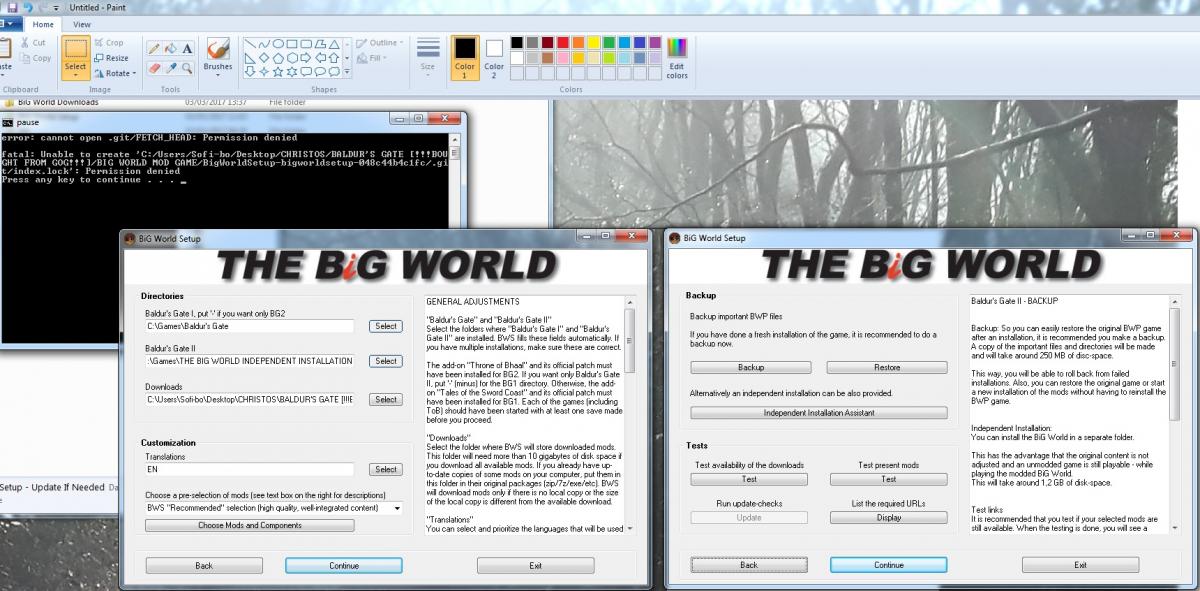The image size is (1200, 591).
Task: Select the Right arrow shape
Action: (x=306, y=58)
